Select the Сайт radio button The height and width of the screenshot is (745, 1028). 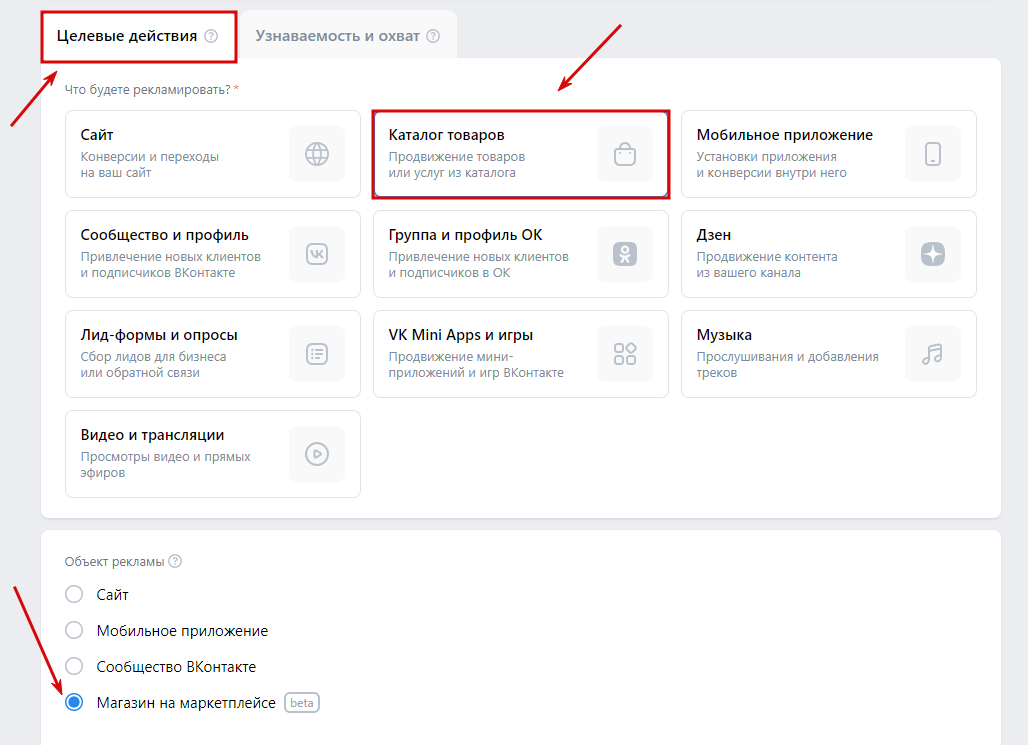[74, 595]
